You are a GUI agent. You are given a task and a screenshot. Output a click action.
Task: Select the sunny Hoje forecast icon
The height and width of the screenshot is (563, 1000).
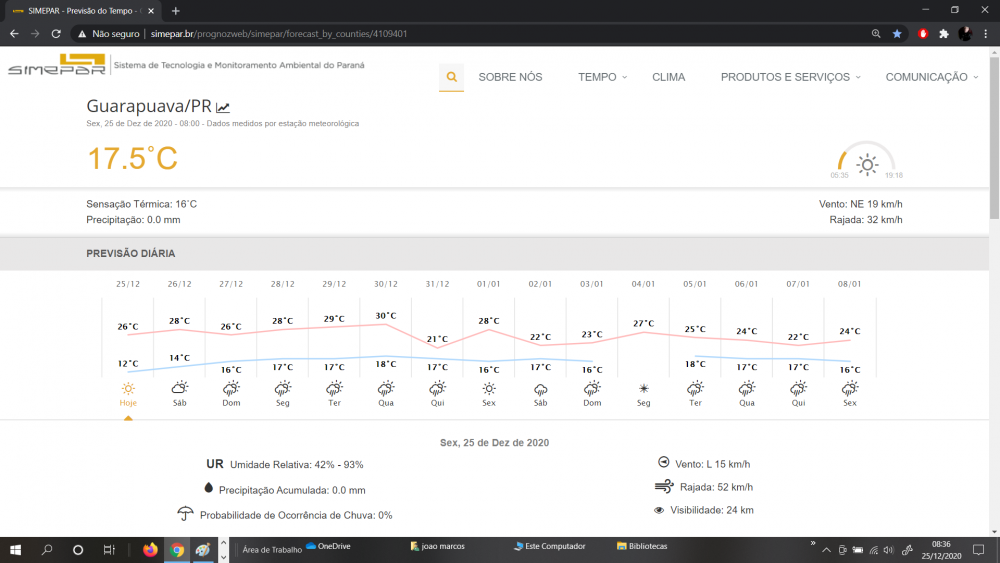(x=128, y=388)
